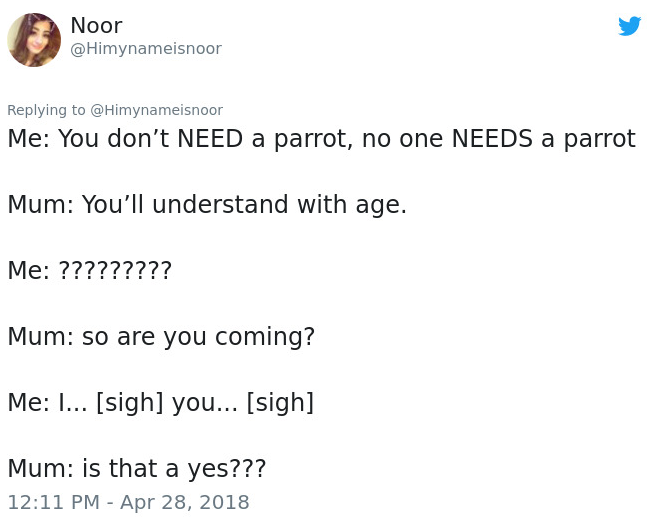The height and width of the screenshot is (523, 659).
Task: Click the "Apr 28, 2018" tweet date
Action: [184, 502]
